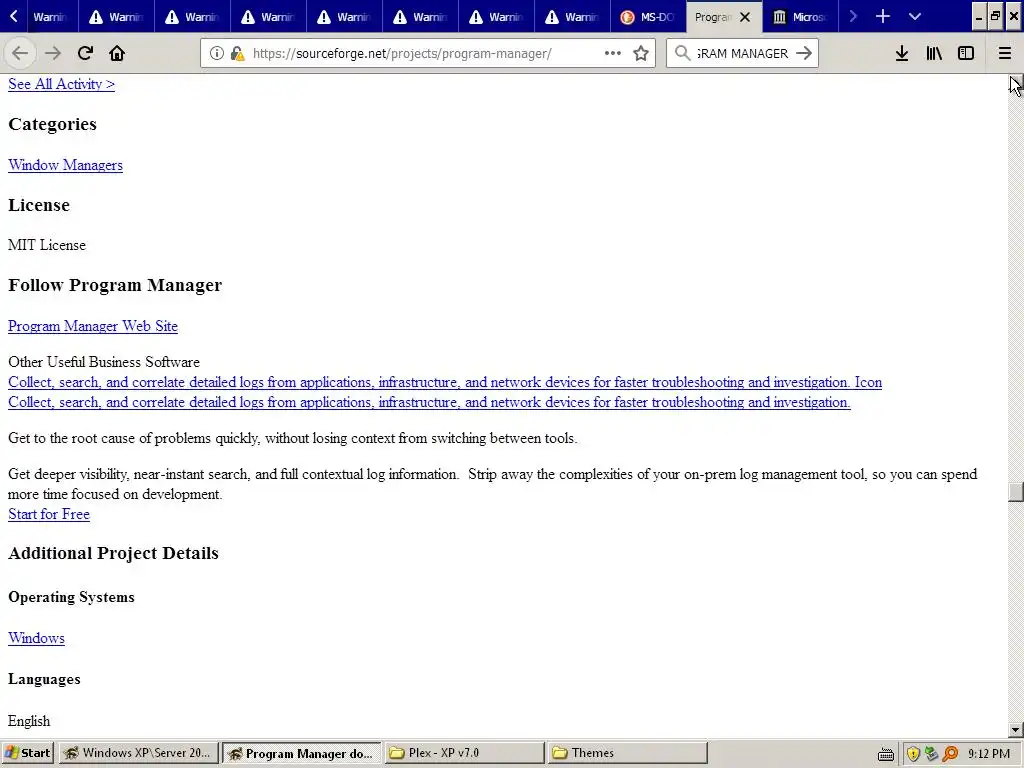Open the Windows operating system link
1024x768 pixels.
(36, 638)
